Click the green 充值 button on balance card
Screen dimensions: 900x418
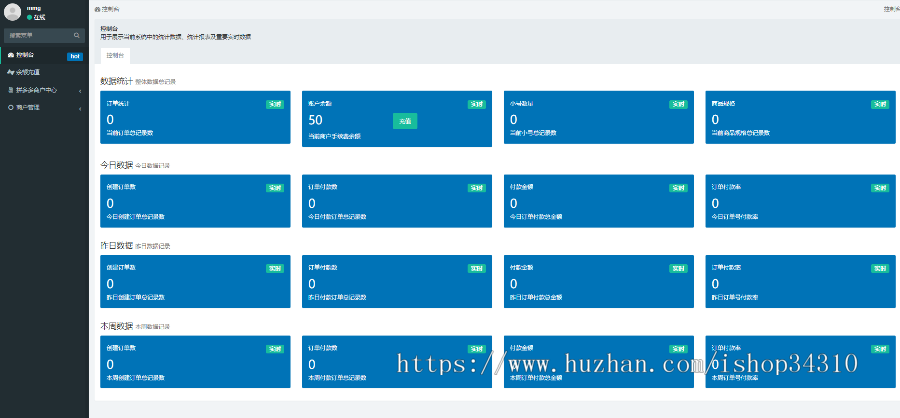[x=405, y=121]
